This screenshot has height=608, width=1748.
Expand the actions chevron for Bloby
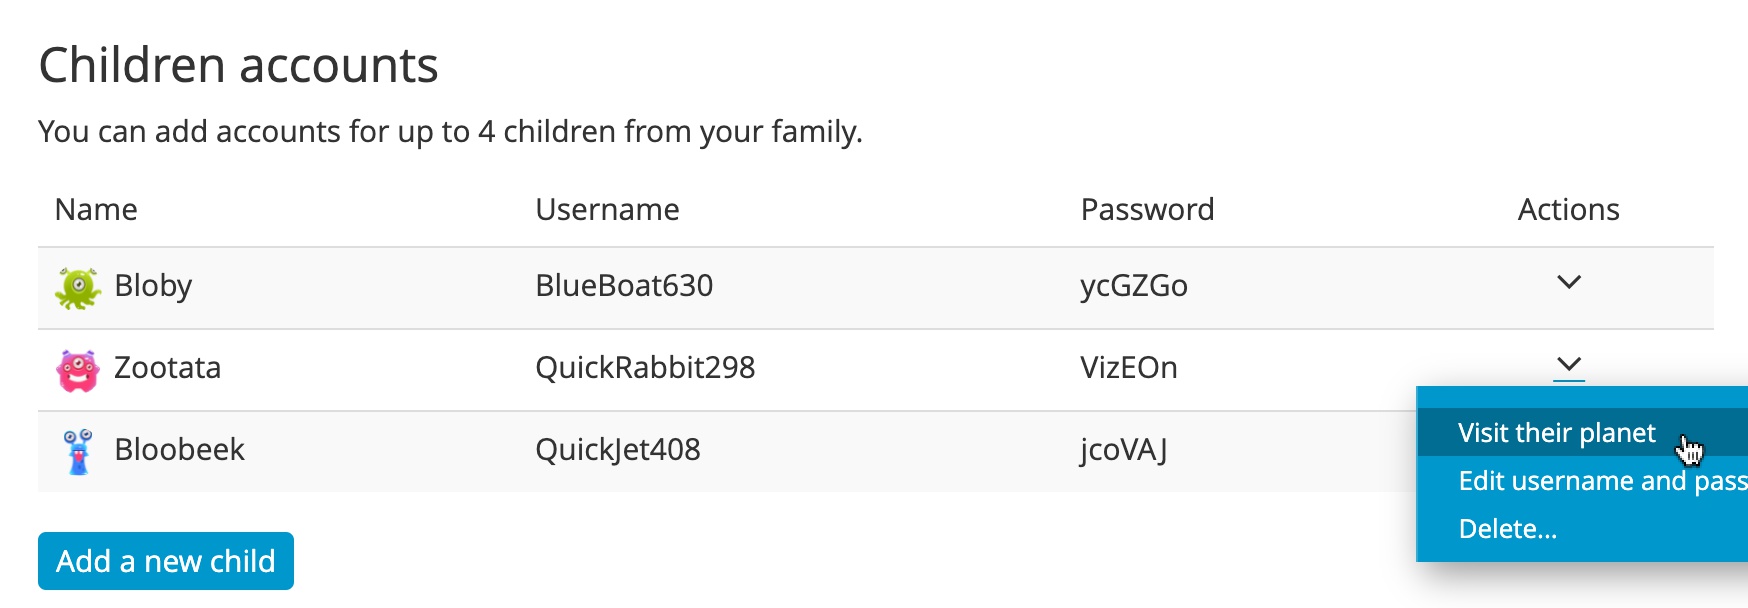(1568, 283)
